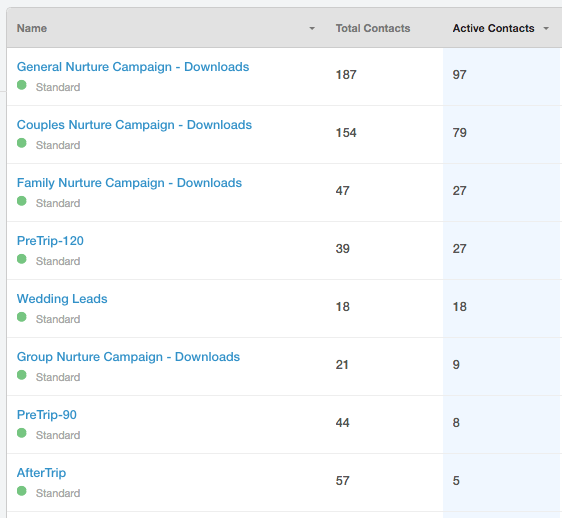Click Standard label under PreTrip-120

pyautogui.click(x=58, y=261)
